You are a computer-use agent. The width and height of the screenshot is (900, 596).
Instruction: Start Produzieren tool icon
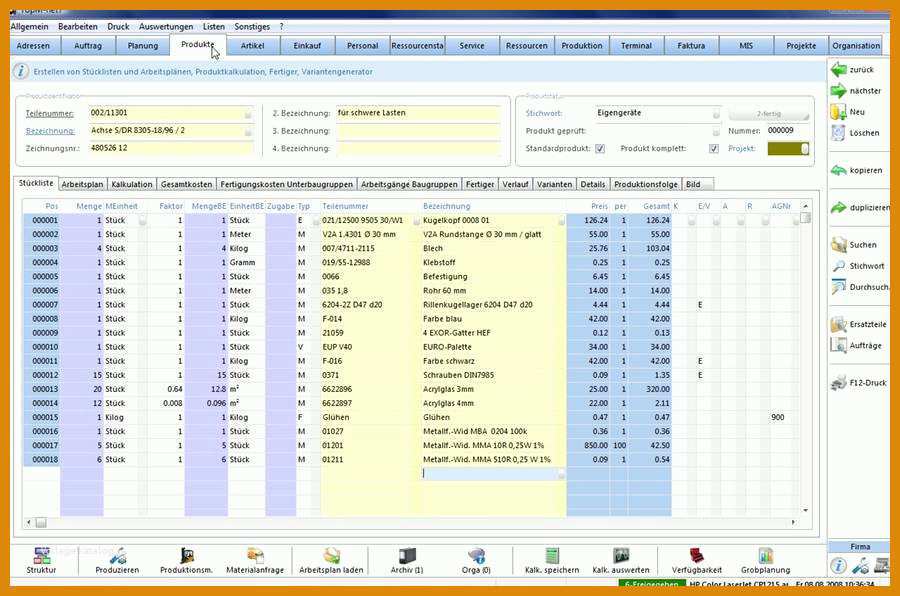118,556
